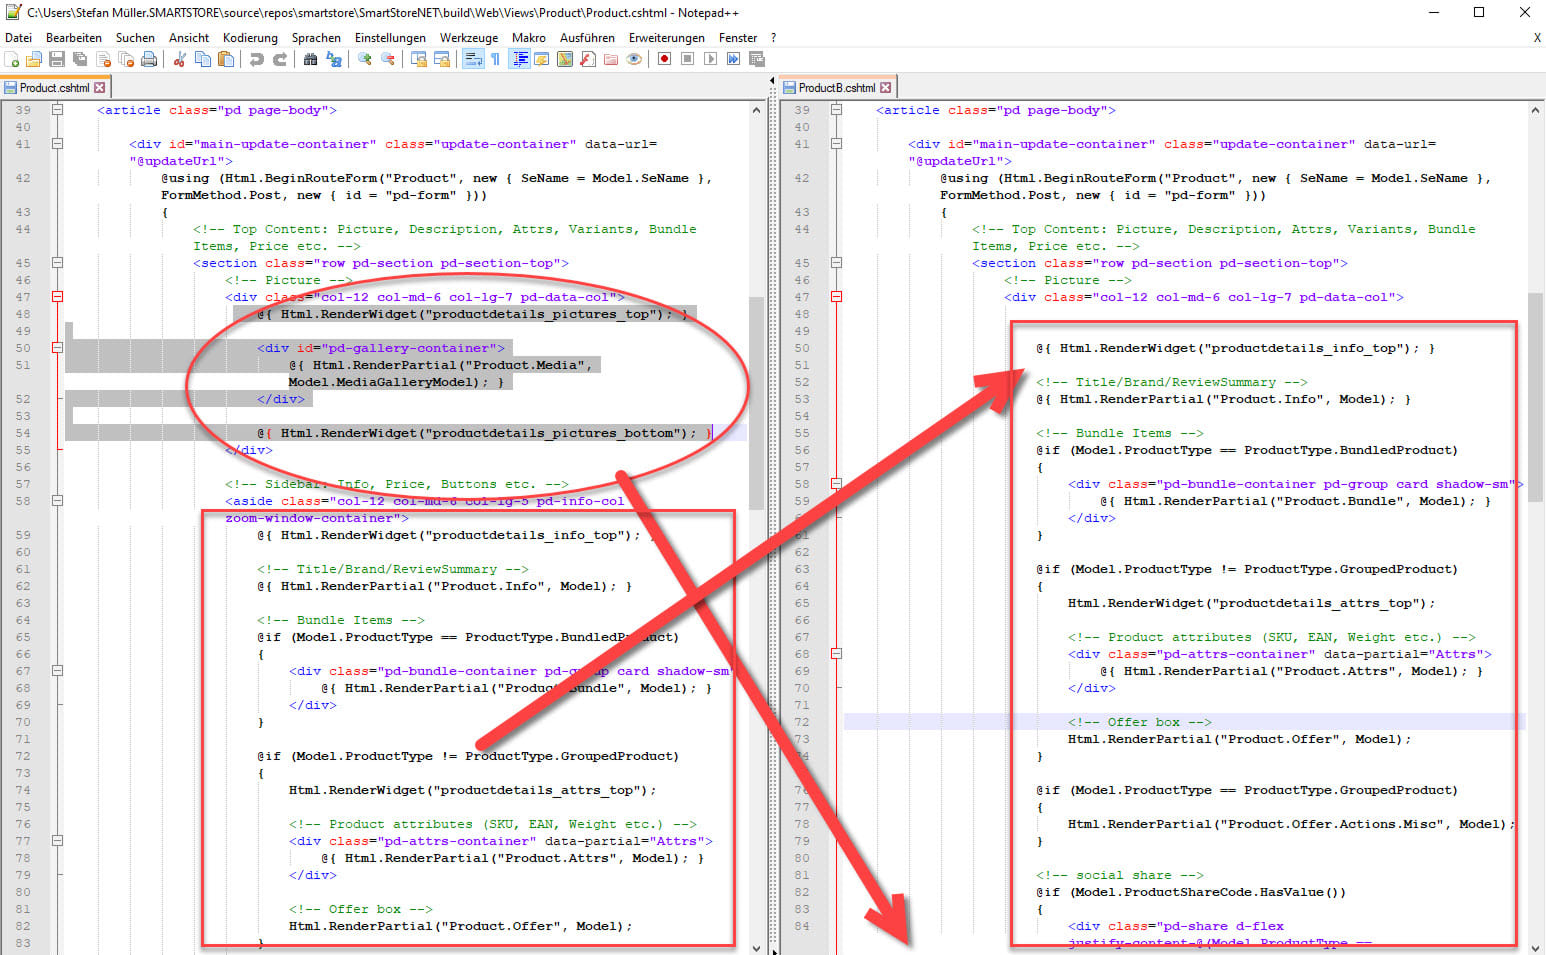The image size is (1546, 955).
Task: Close the Product.cshtml tab
Action: pyautogui.click(x=100, y=87)
